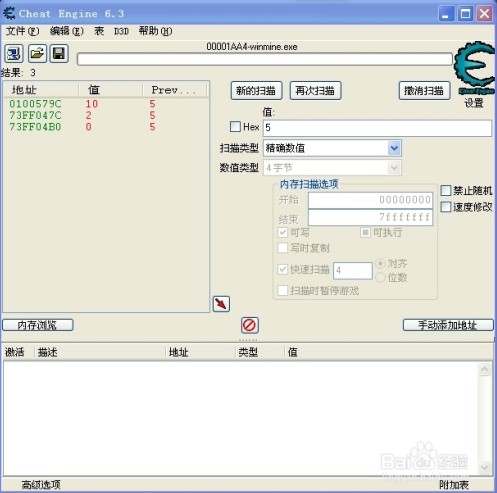Close the Cheat Engine window
Viewport: 497px width, 493px height.
(x=484, y=14)
